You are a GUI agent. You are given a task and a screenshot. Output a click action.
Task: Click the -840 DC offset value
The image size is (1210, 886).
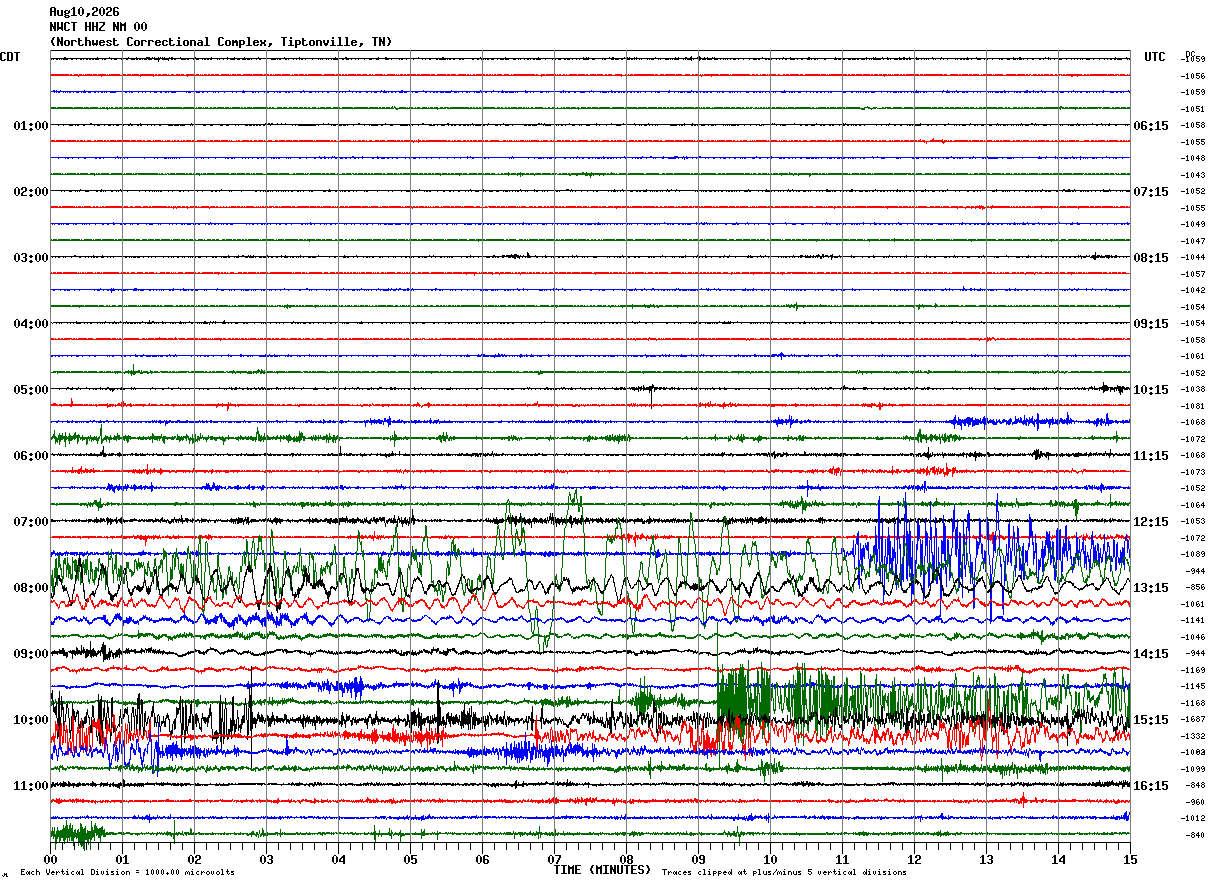pyautogui.click(x=1195, y=835)
